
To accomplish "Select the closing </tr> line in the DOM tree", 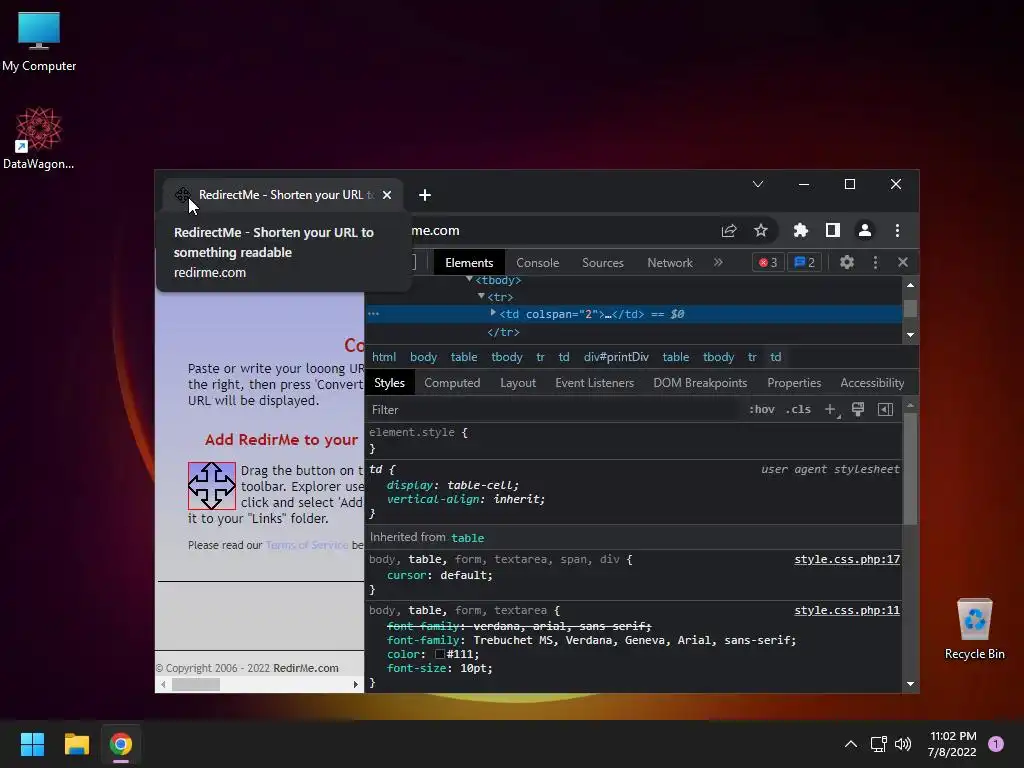I will (x=504, y=332).
